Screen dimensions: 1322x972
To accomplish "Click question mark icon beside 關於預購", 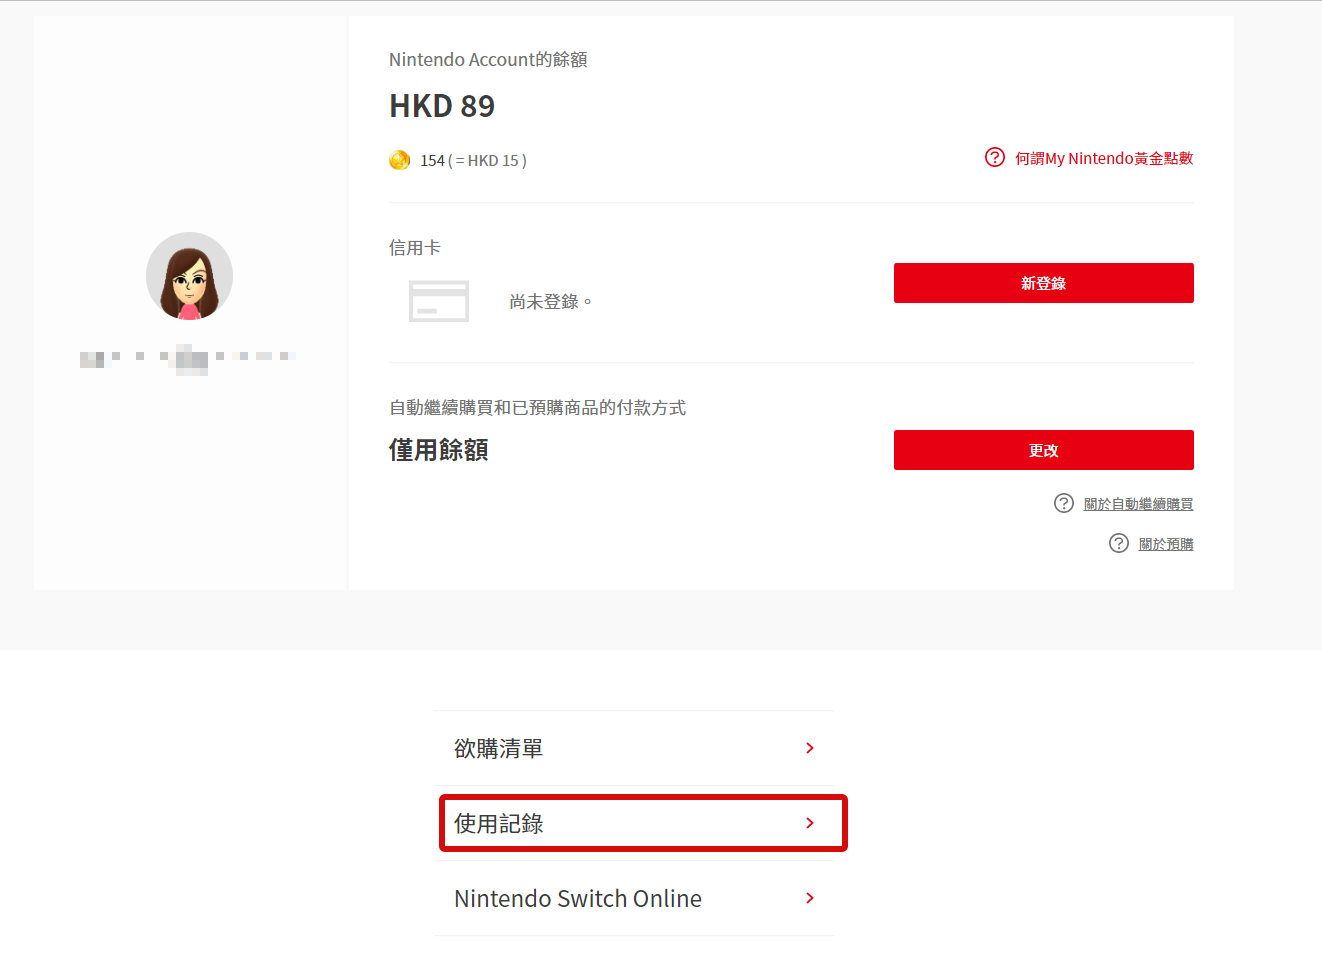I will pyautogui.click(x=1119, y=543).
